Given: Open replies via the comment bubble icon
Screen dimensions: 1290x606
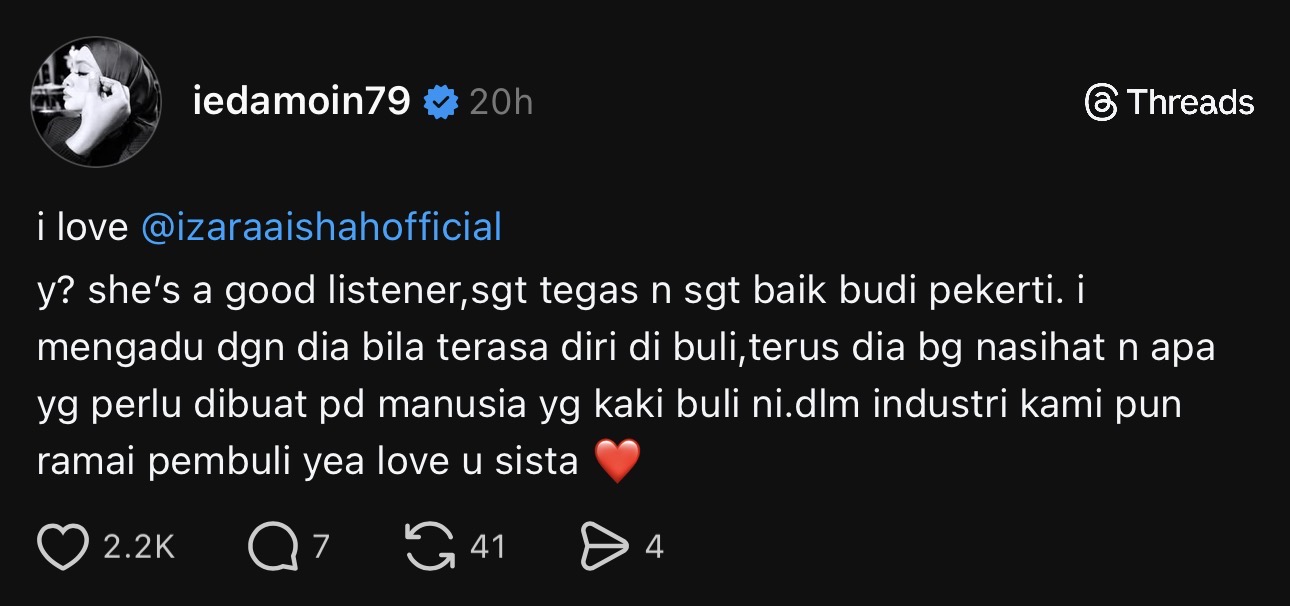Looking at the screenshot, I should [271, 546].
